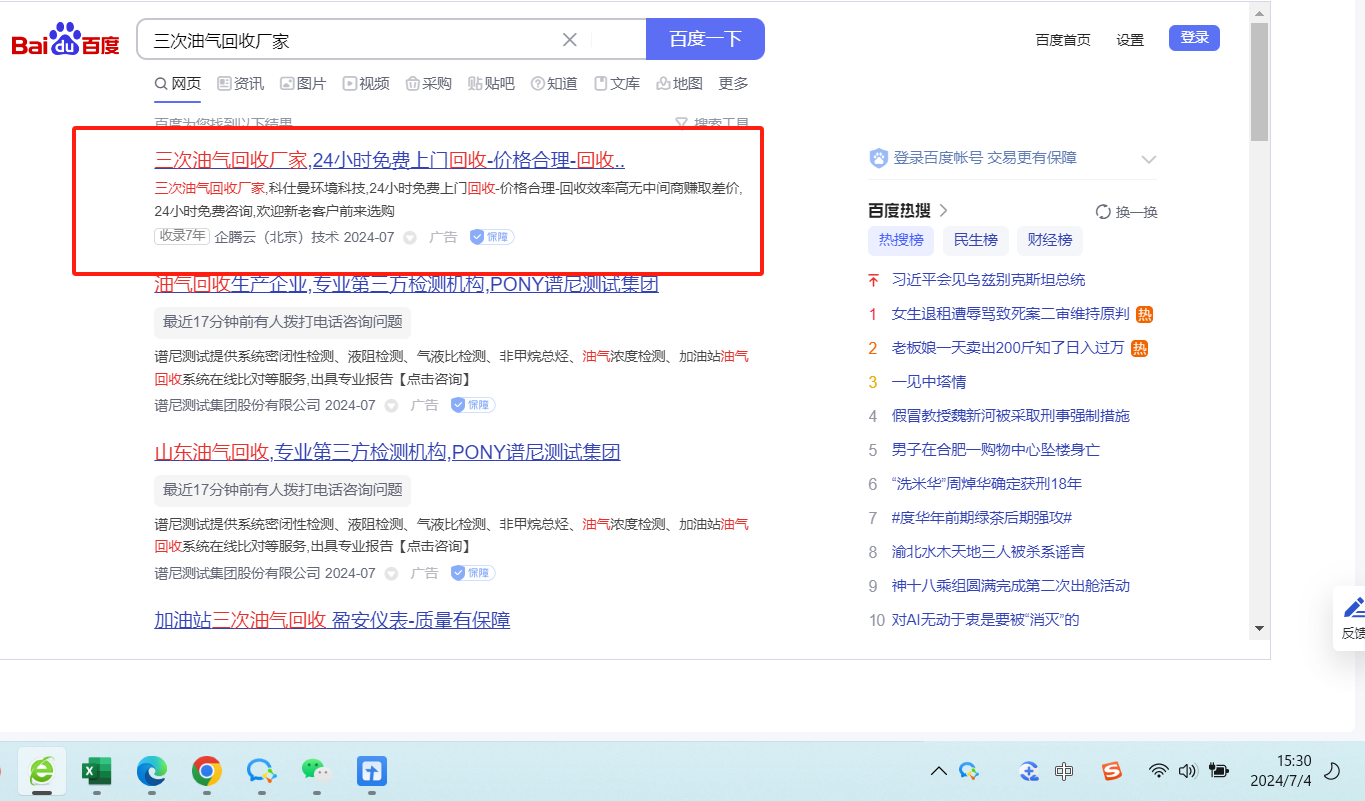Open Microsoft Edge from the taskbar
This screenshot has height=801, width=1365.
coord(152,771)
